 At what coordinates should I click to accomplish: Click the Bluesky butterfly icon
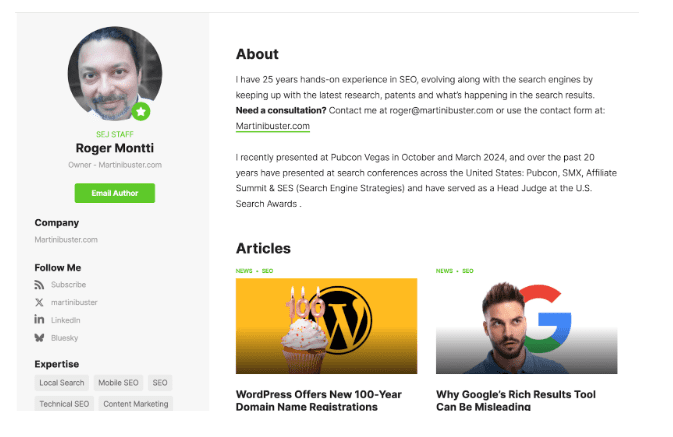click(x=39, y=338)
